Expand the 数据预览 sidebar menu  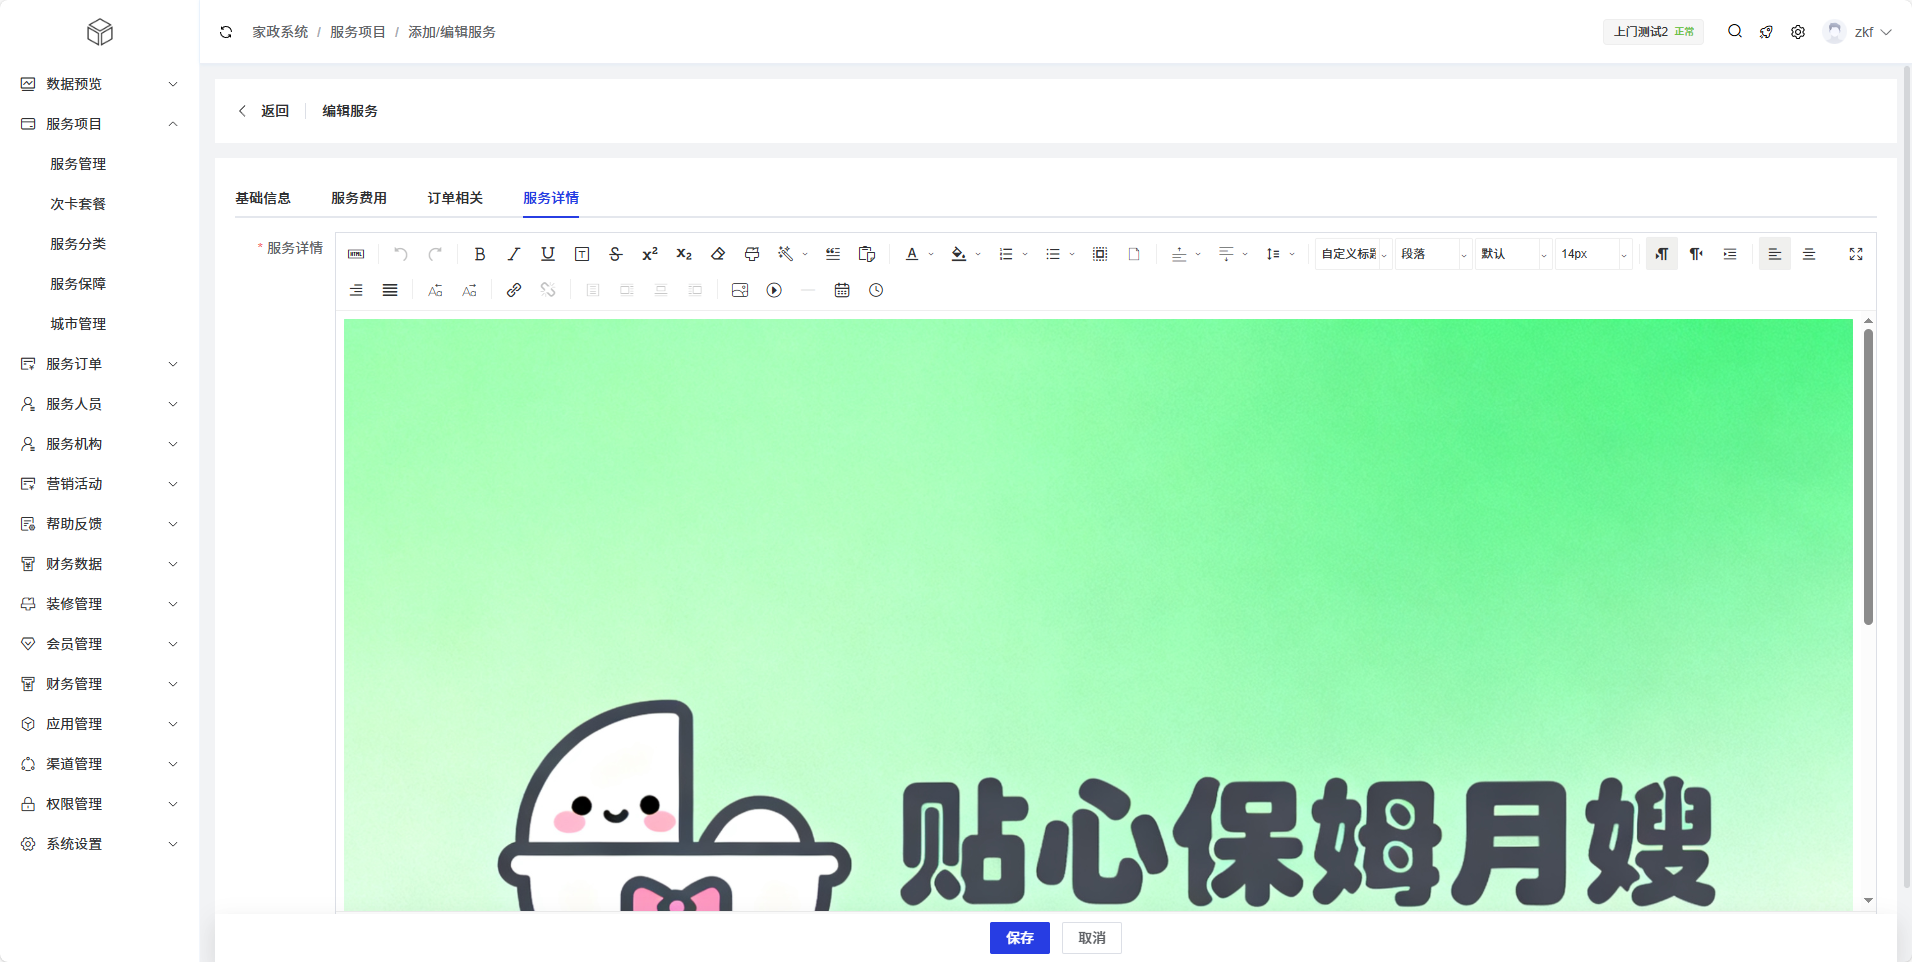[99, 84]
